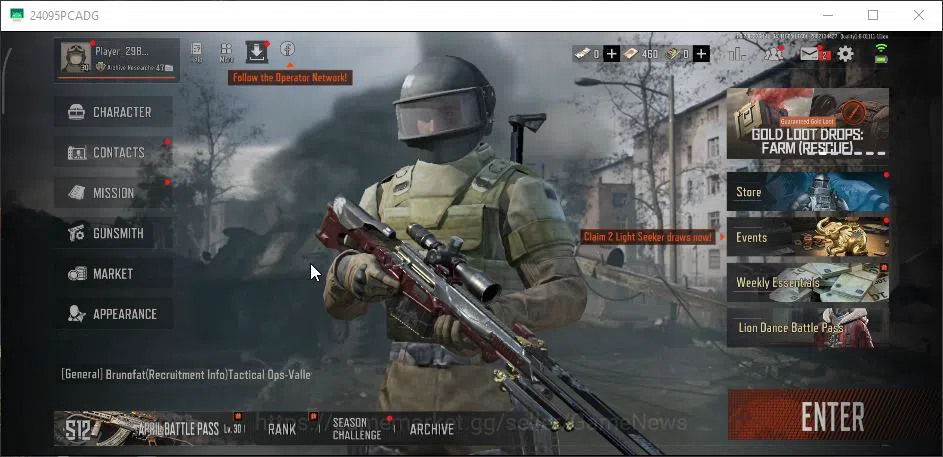Open the Lion Dance Battle Pass banner
Screen dimensions: 943x457
coord(808,328)
